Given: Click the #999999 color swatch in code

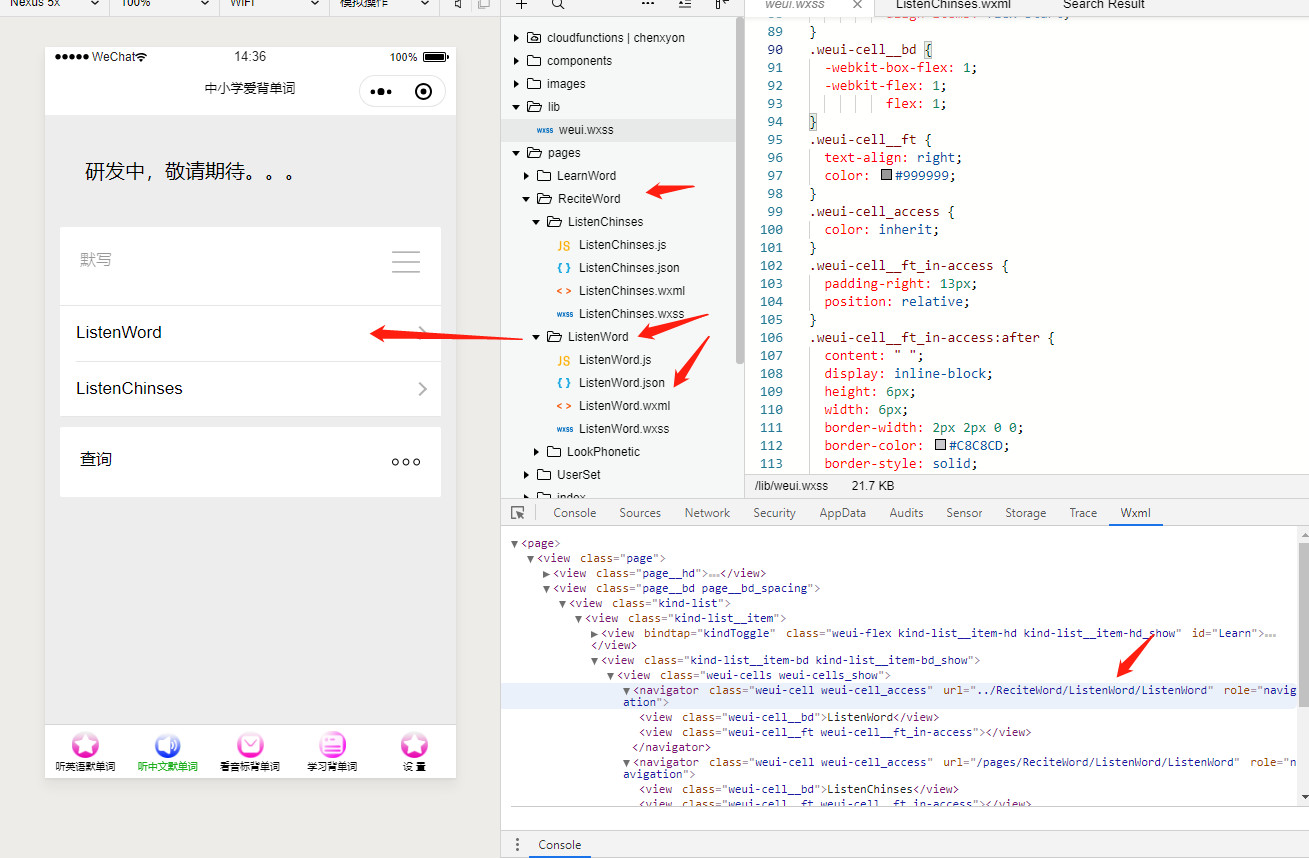Looking at the screenshot, I should tap(886, 175).
